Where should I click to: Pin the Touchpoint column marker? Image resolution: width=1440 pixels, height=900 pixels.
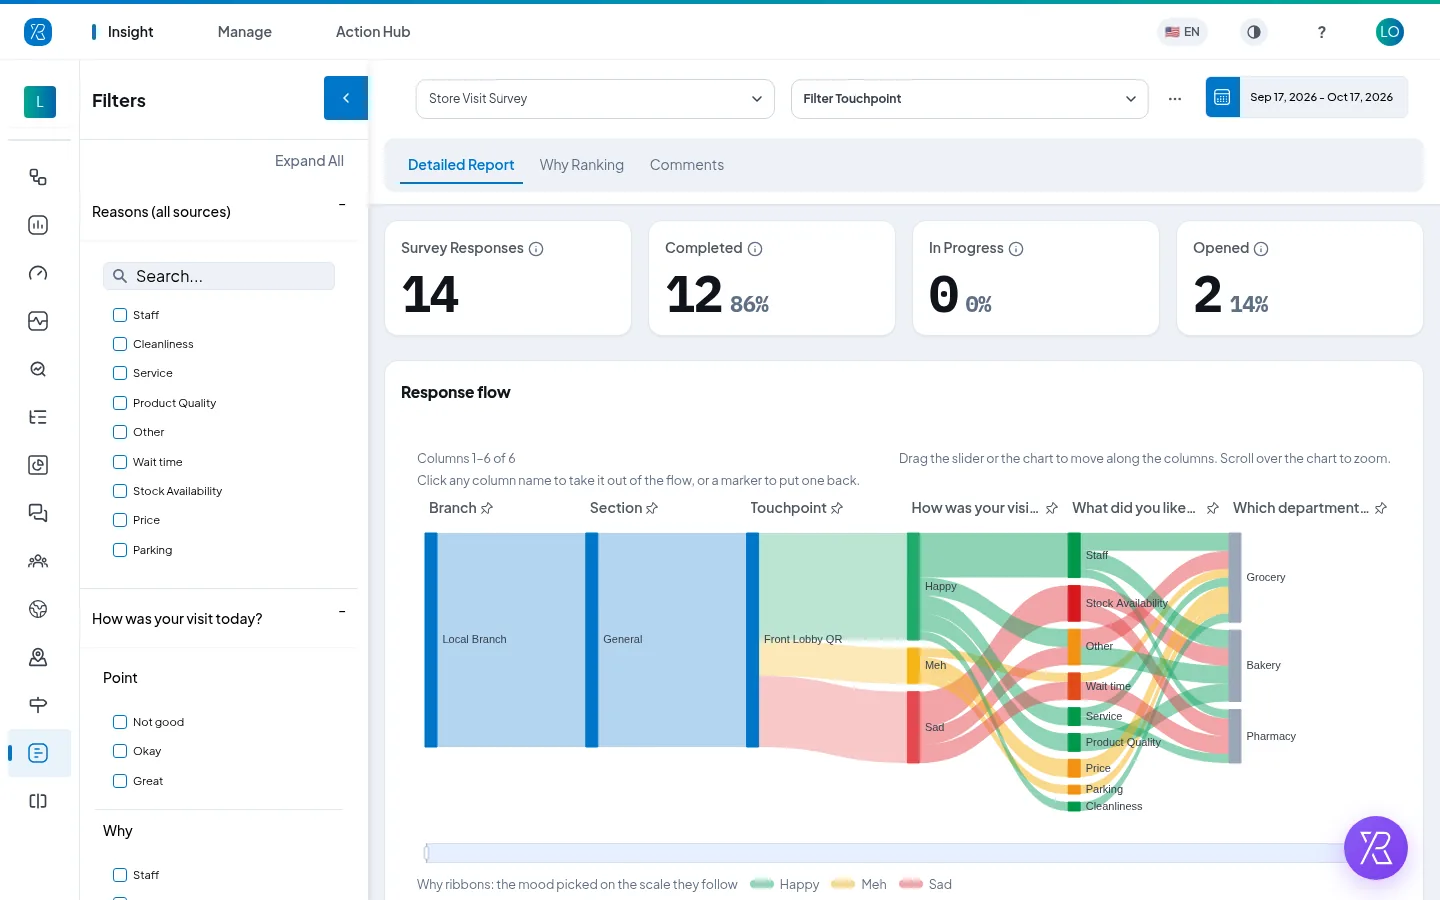pos(837,508)
